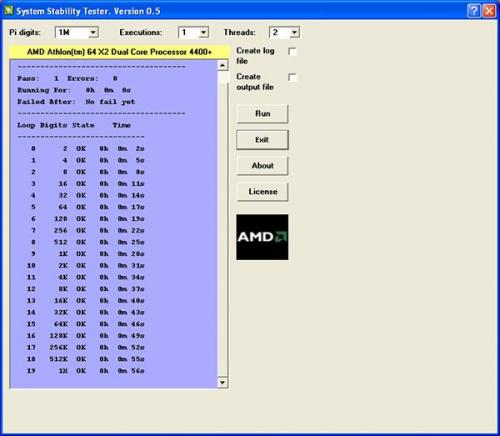Select loop 14 row with 32K digits
Image resolution: width=500 pixels, height=436 pixels.
(x=86, y=312)
